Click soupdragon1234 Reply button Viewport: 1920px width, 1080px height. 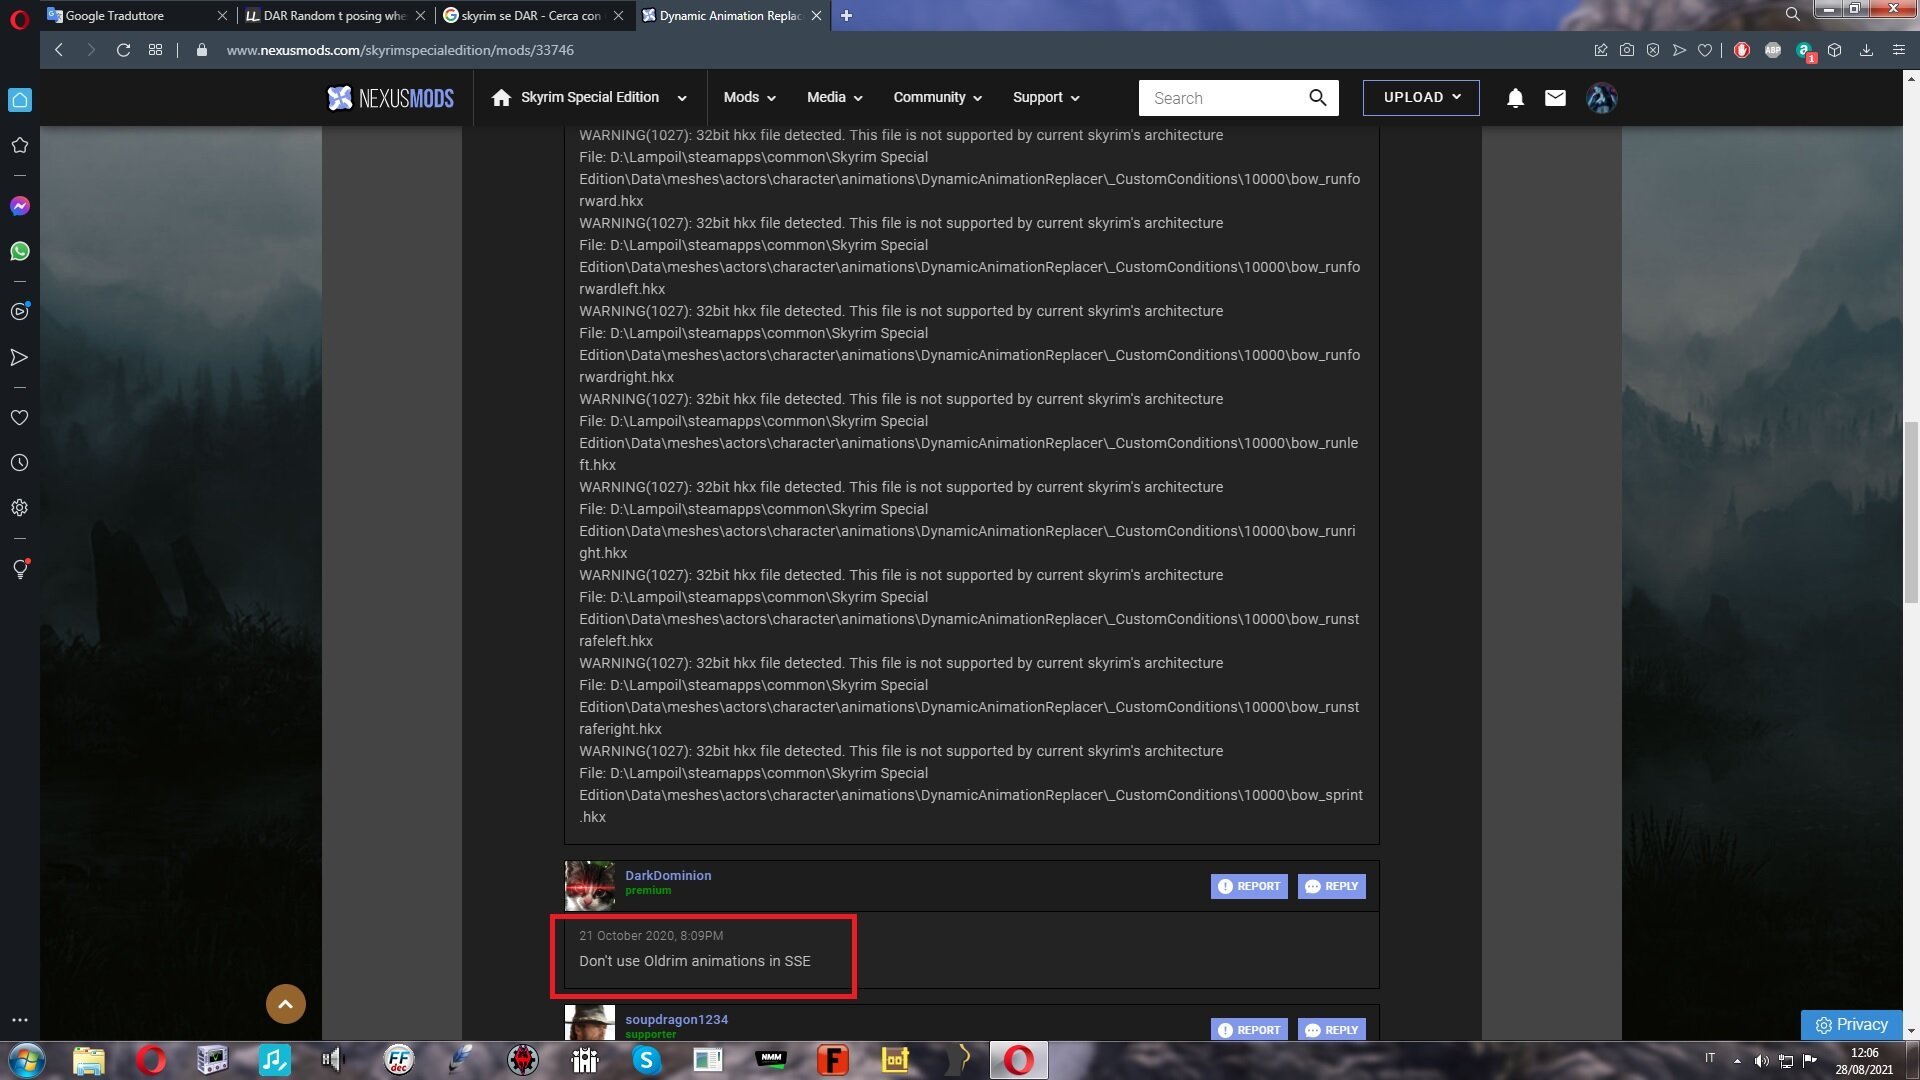pos(1332,1029)
